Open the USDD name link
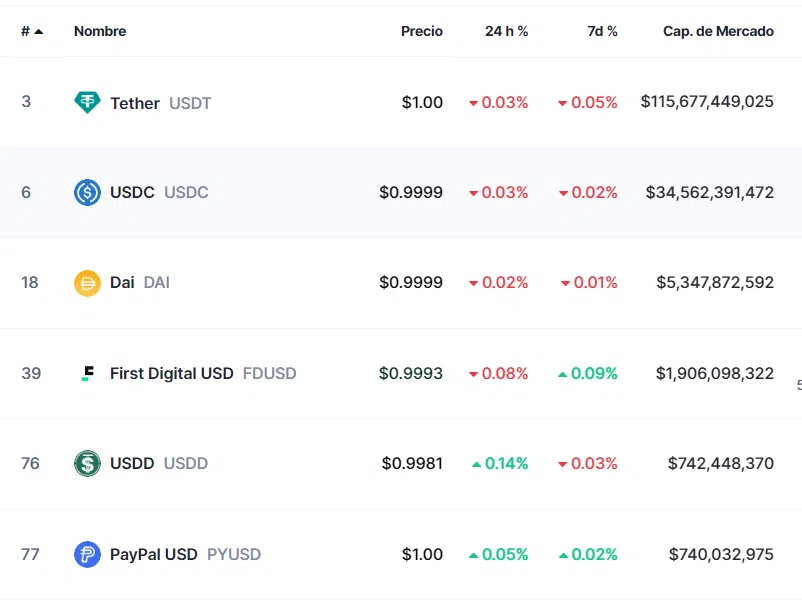Viewport: 802px width, 601px height. (159, 463)
